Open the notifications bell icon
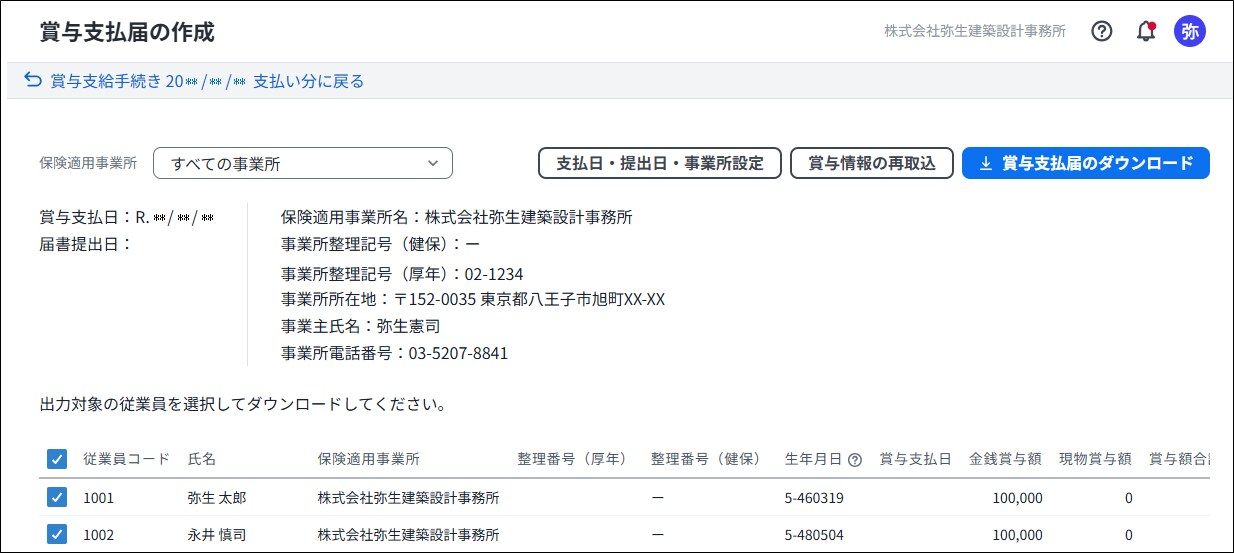The image size is (1234, 553). (1146, 31)
